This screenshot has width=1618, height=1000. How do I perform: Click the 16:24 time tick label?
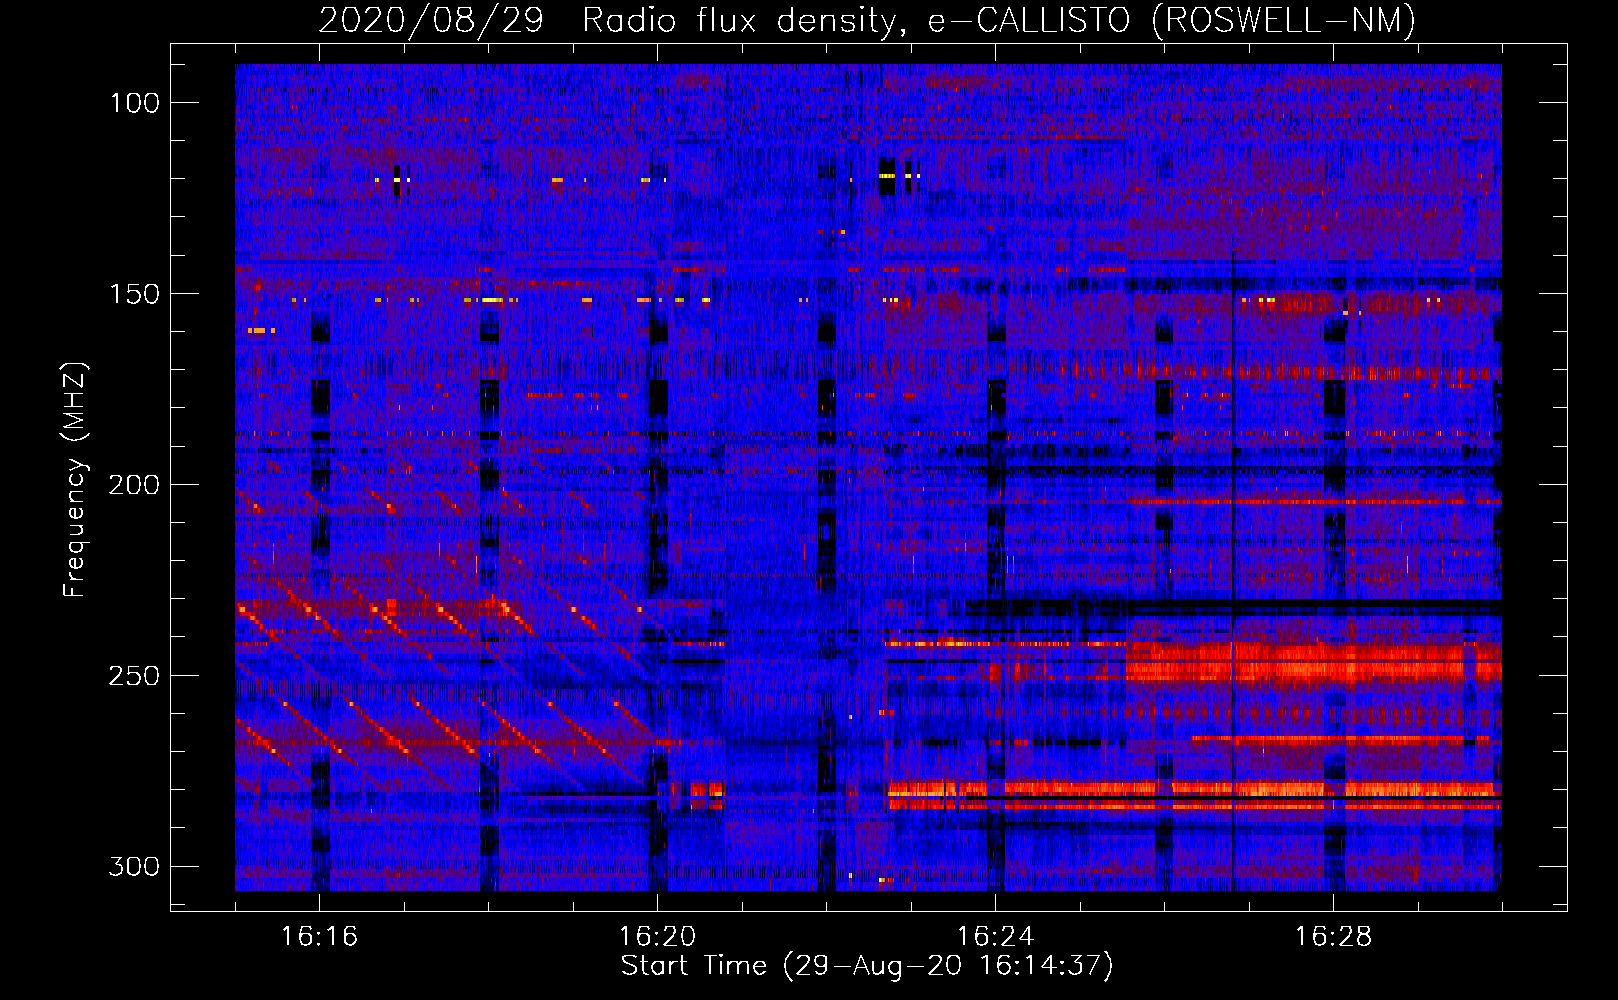coord(995,937)
